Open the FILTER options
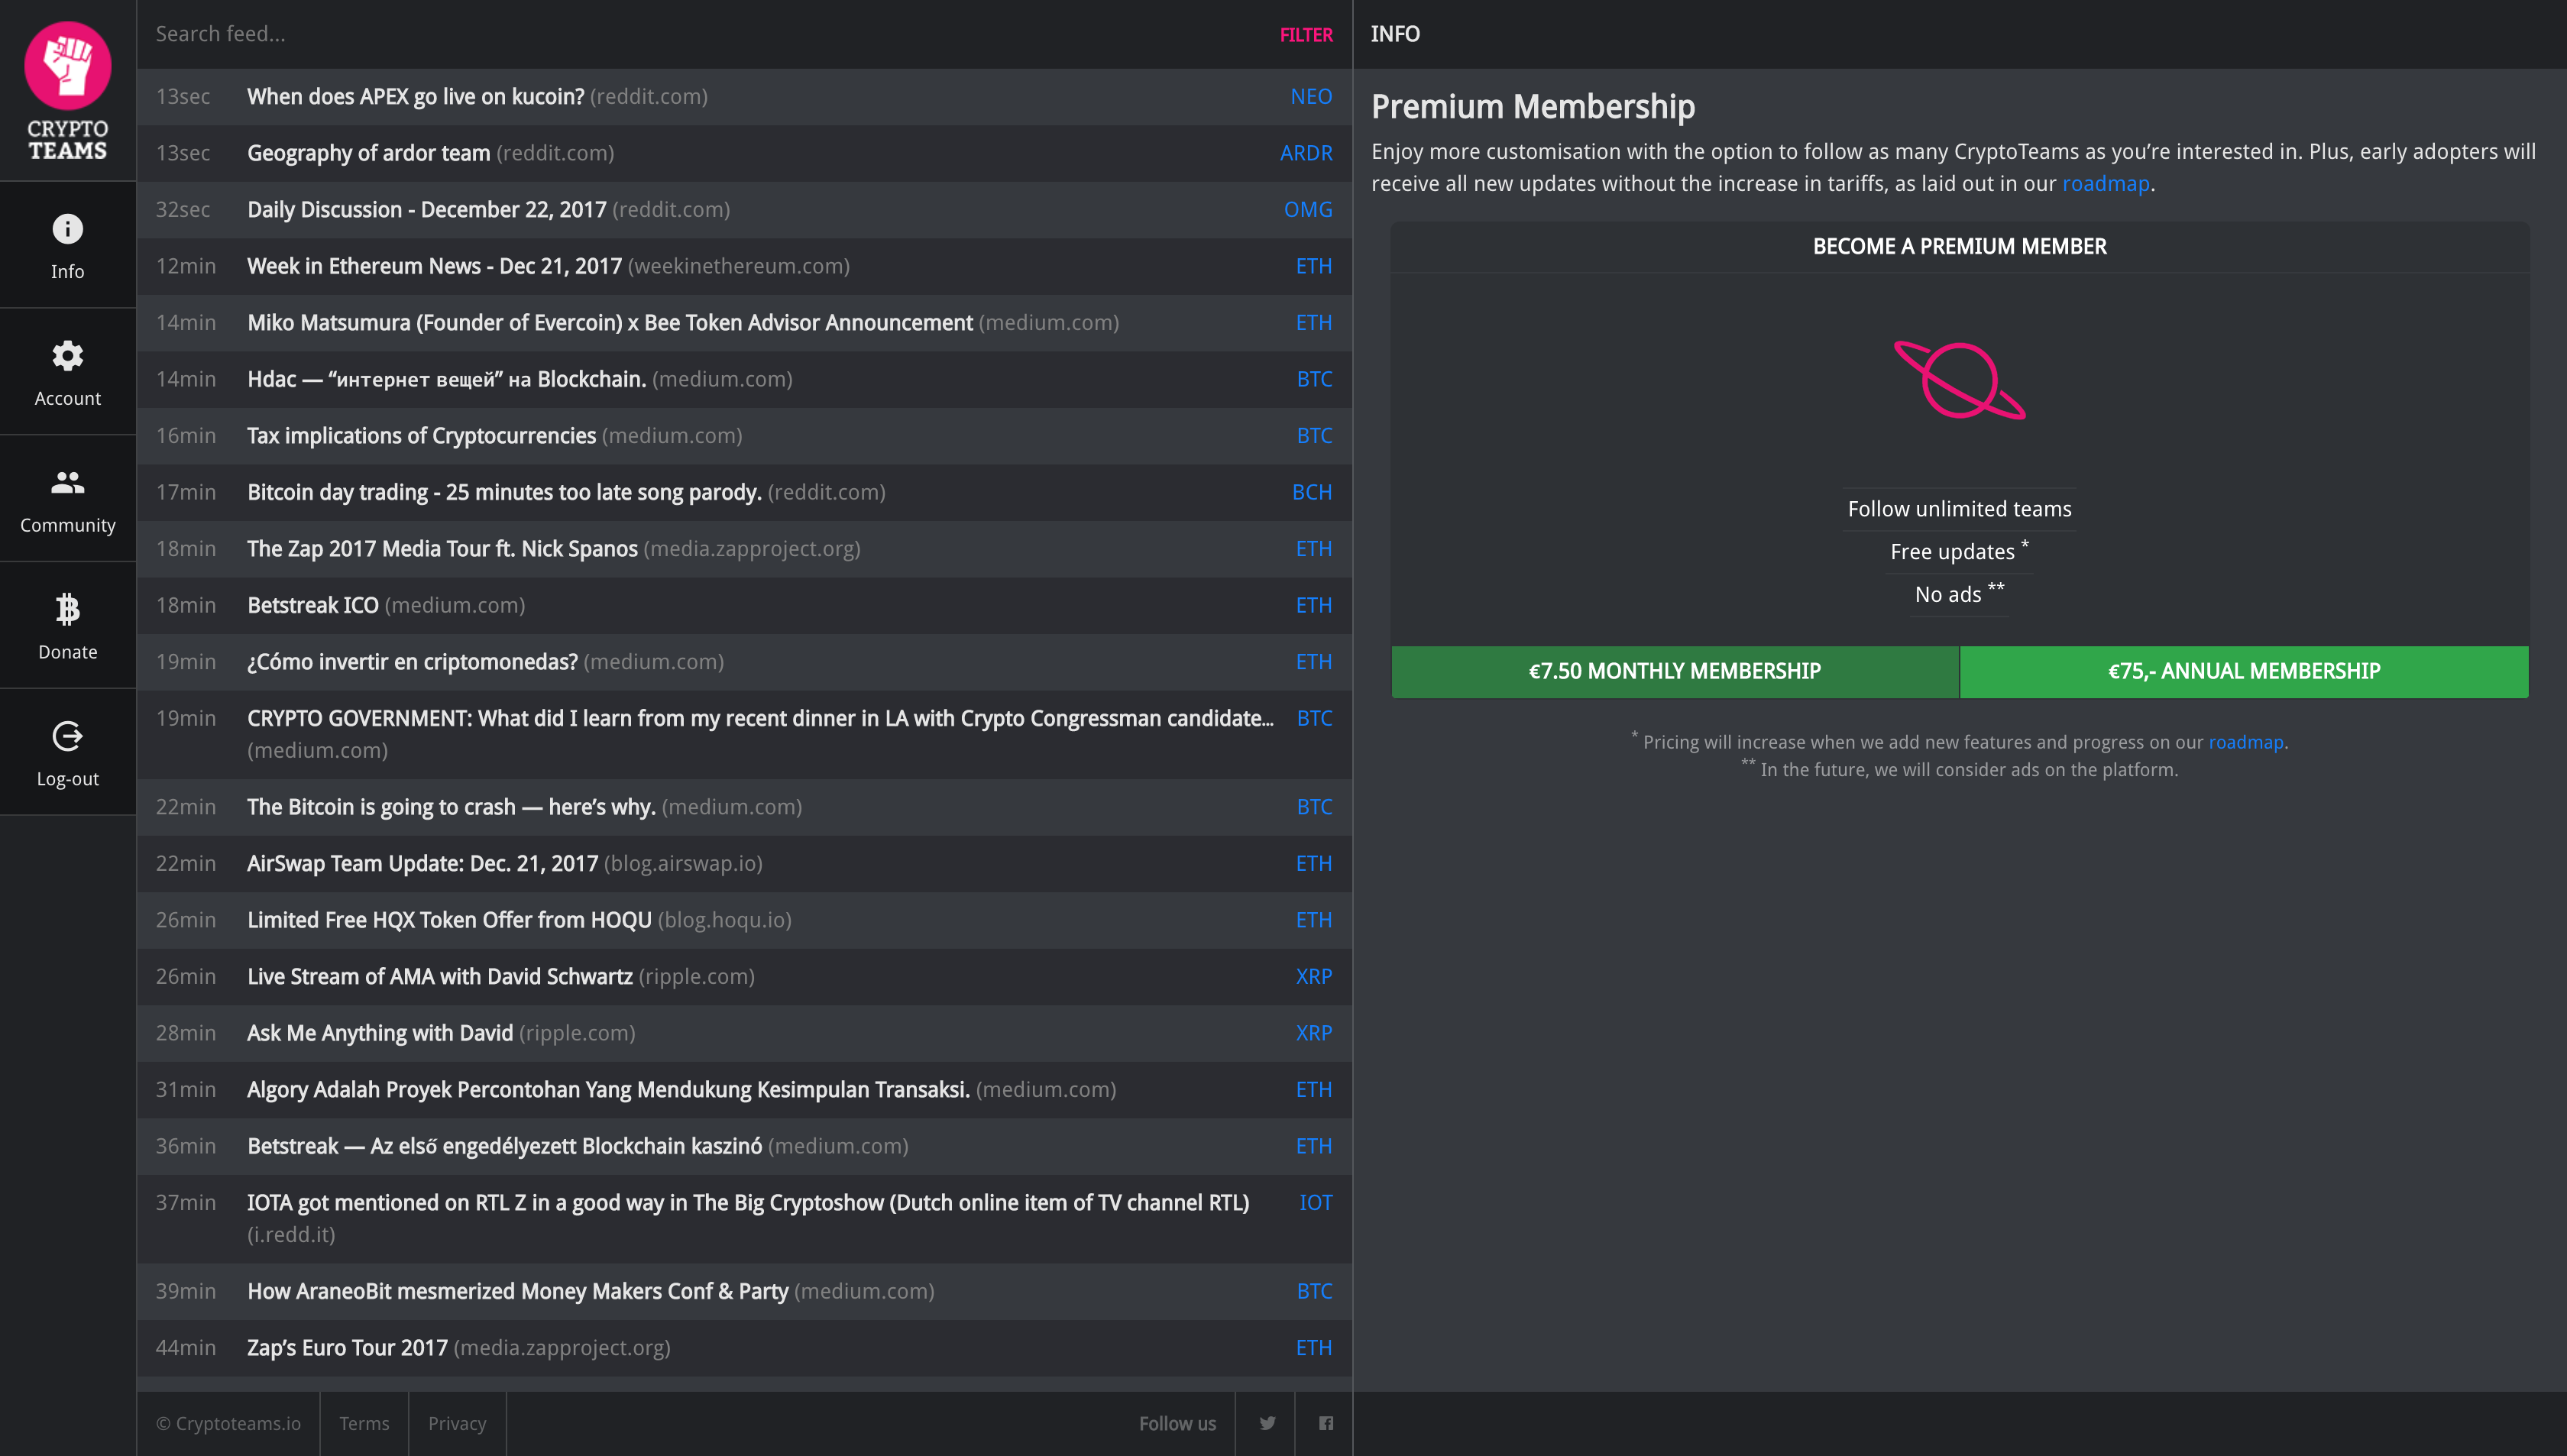 click(1305, 34)
